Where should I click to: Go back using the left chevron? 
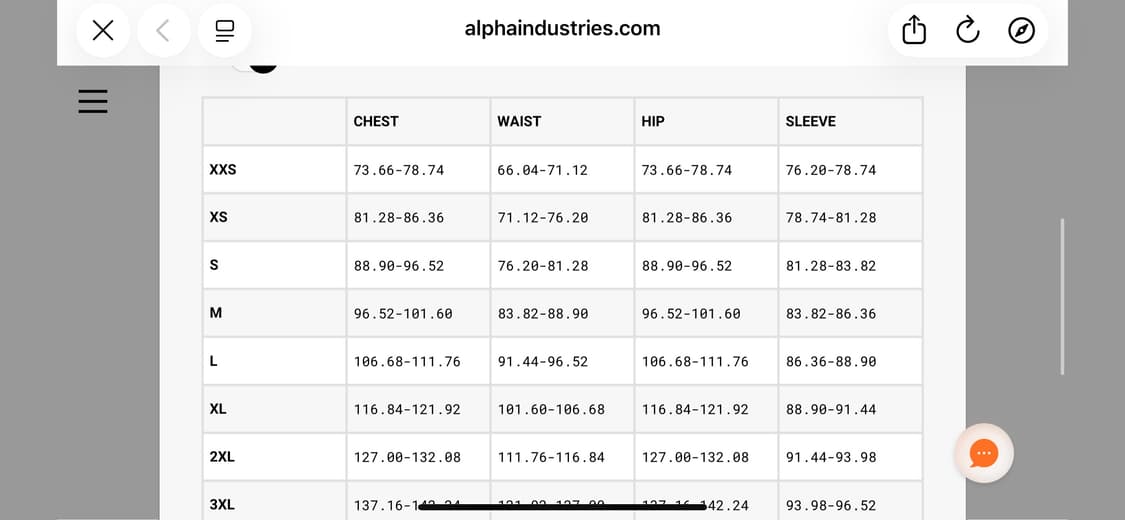click(x=163, y=31)
